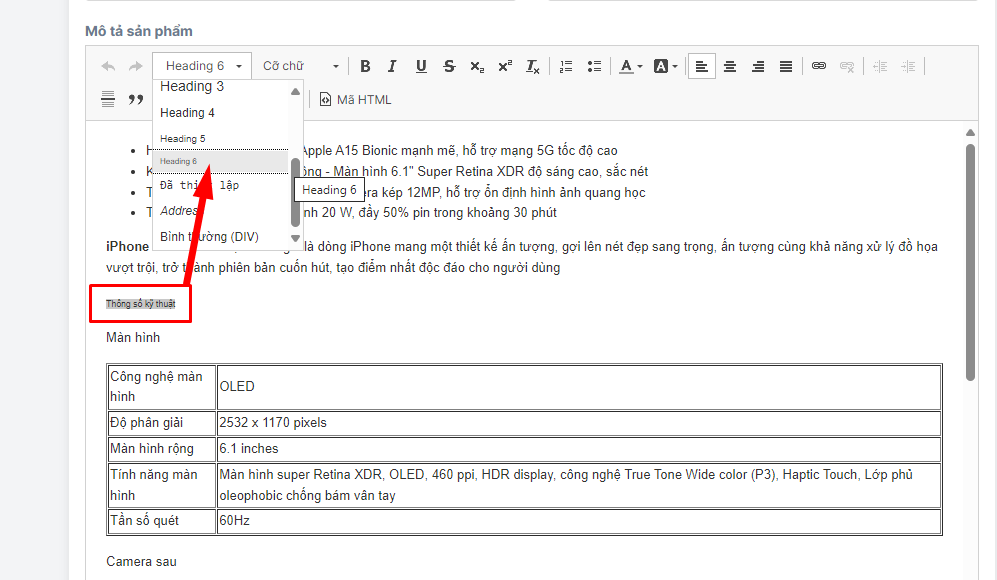Click the highlighted Thông số kỹ thuật text
Viewport: 997px width, 580px height.
pos(141,304)
